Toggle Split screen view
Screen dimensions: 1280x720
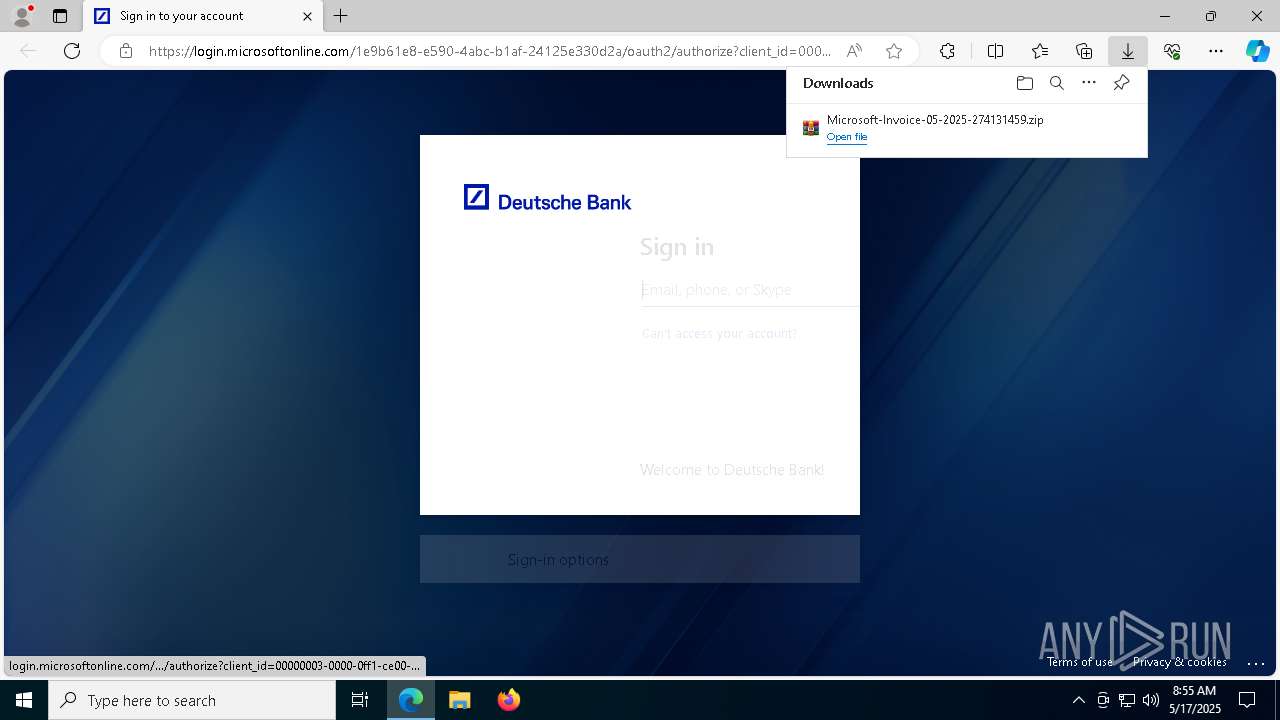click(x=995, y=51)
